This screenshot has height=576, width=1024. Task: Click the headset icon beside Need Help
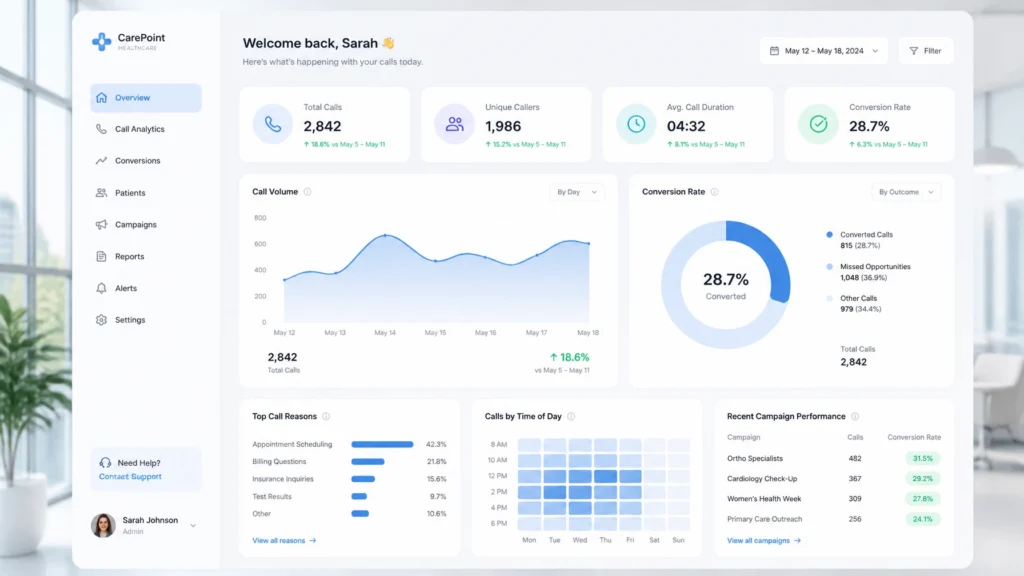coord(105,463)
